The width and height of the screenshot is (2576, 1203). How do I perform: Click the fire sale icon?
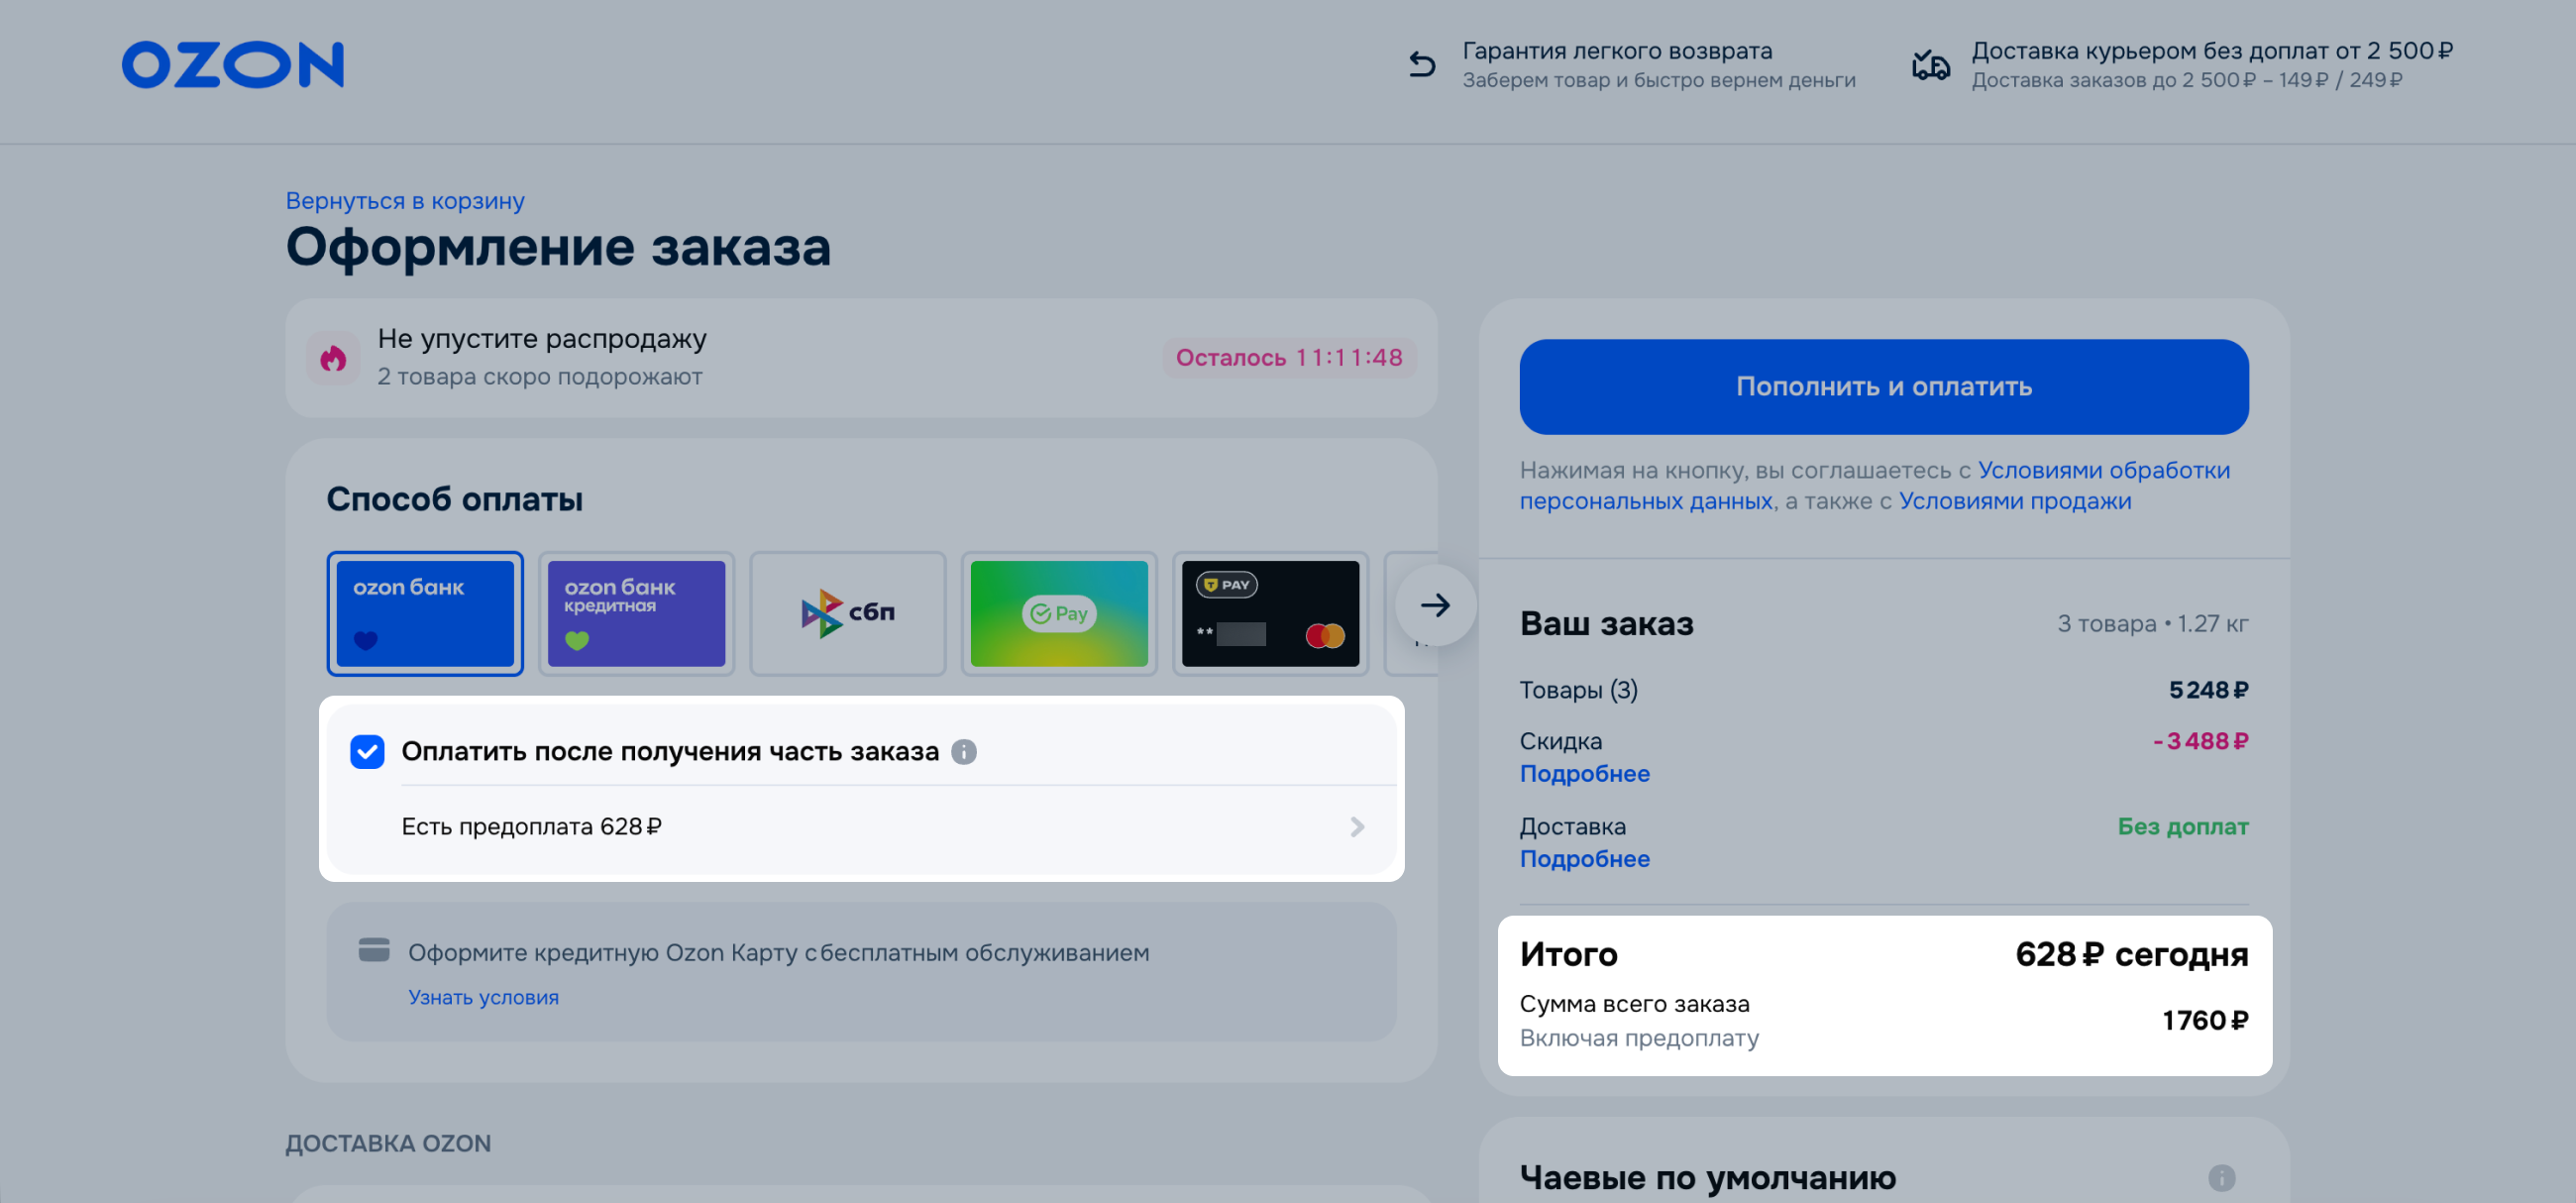coord(333,358)
